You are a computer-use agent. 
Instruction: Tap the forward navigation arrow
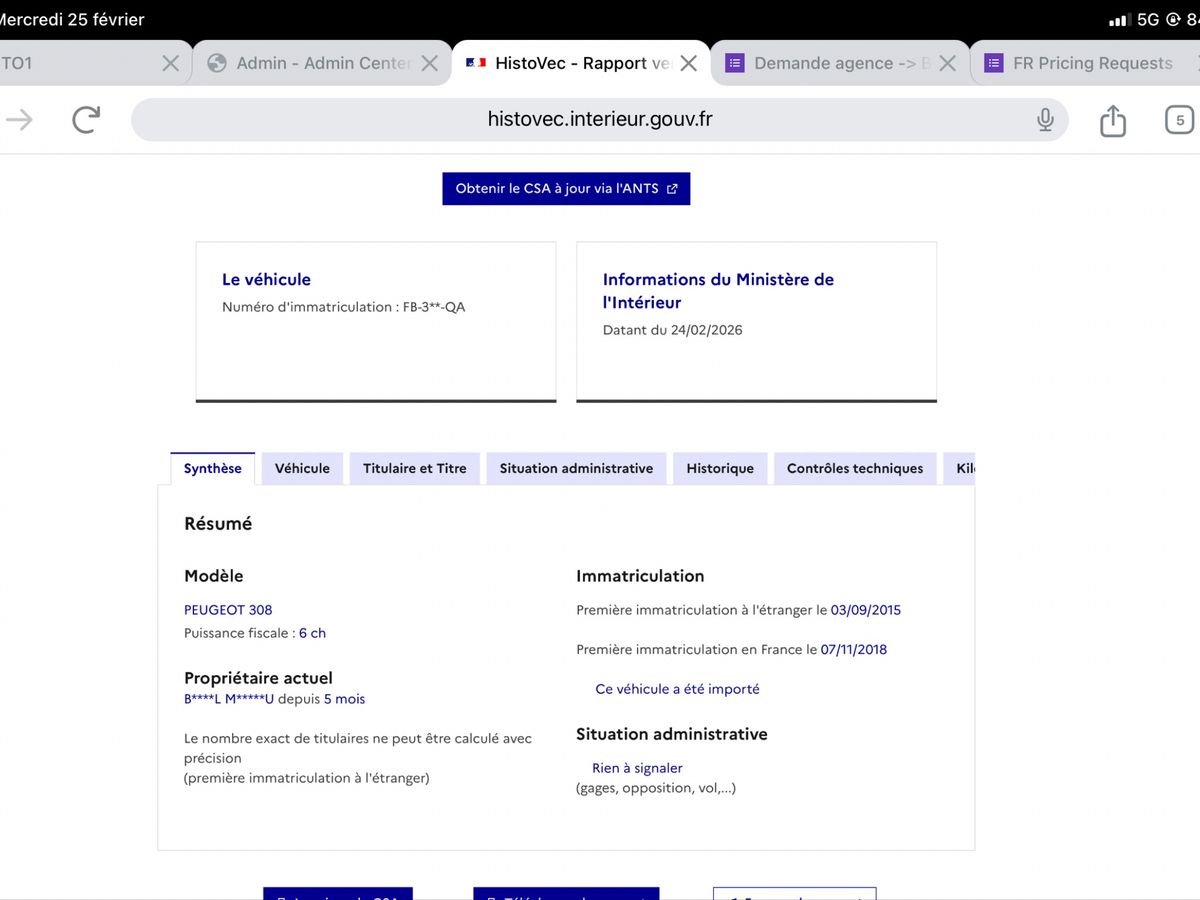(x=20, y=120)
